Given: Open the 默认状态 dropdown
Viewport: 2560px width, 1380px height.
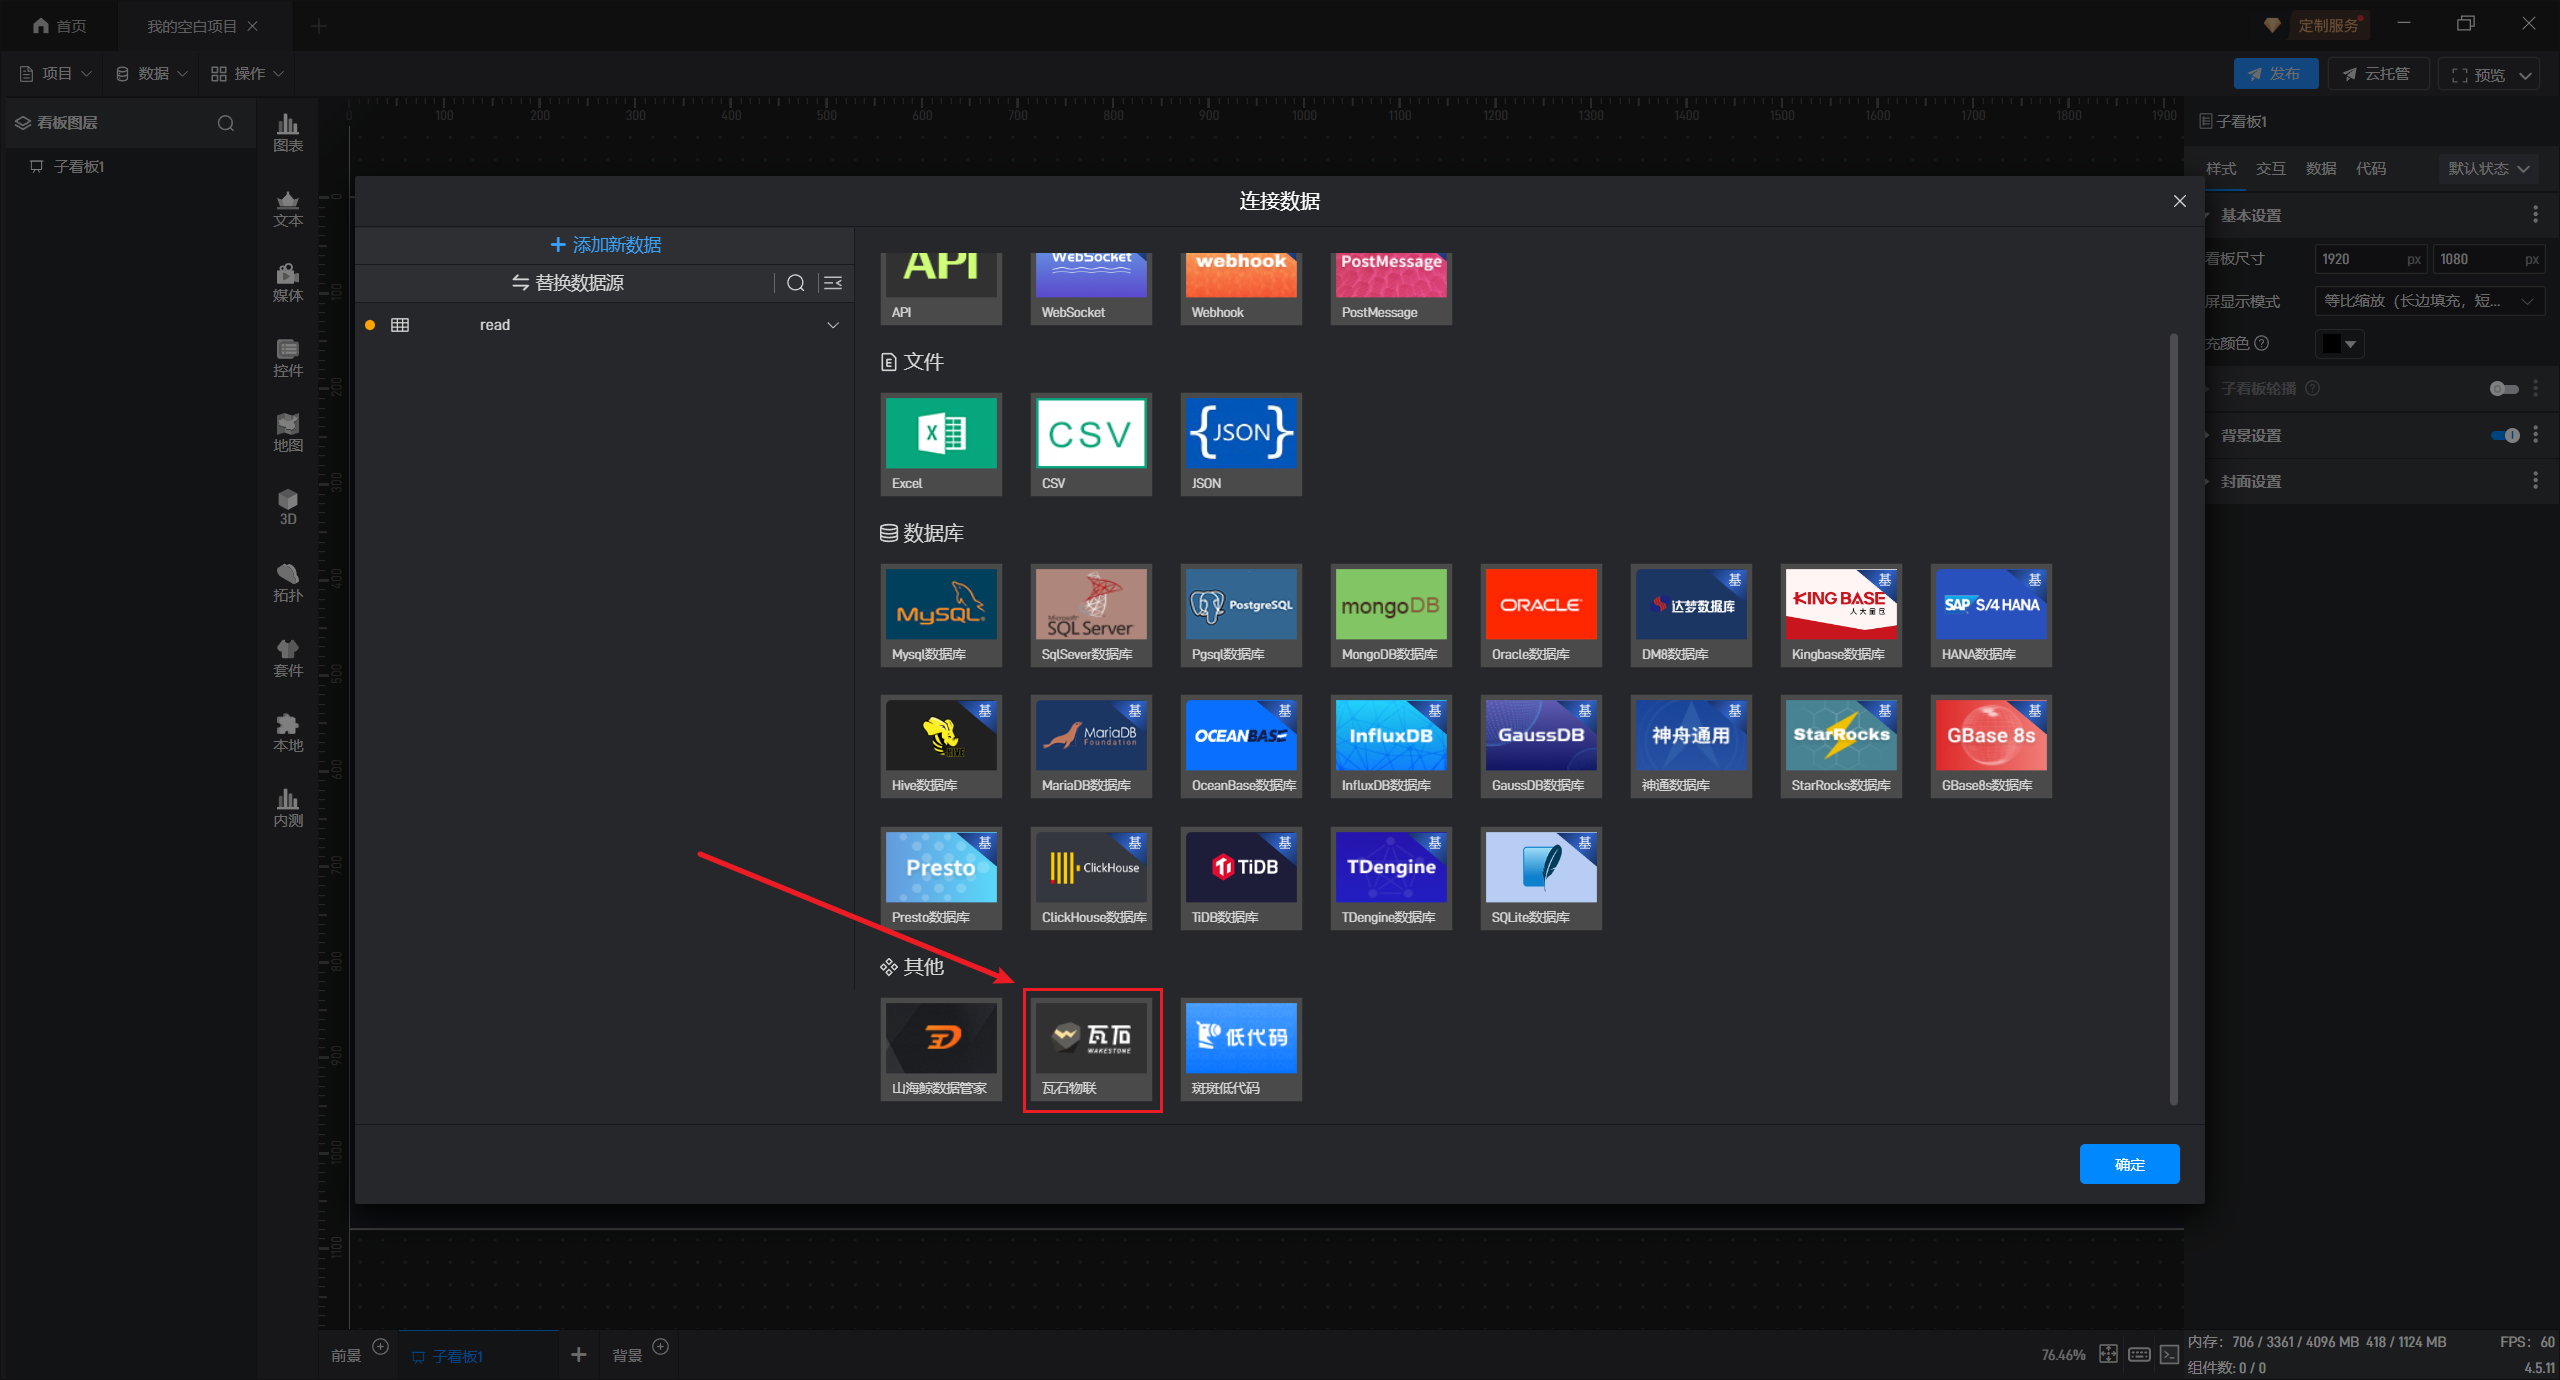Looking at the screenshot, I should (x=2489, y=168).
